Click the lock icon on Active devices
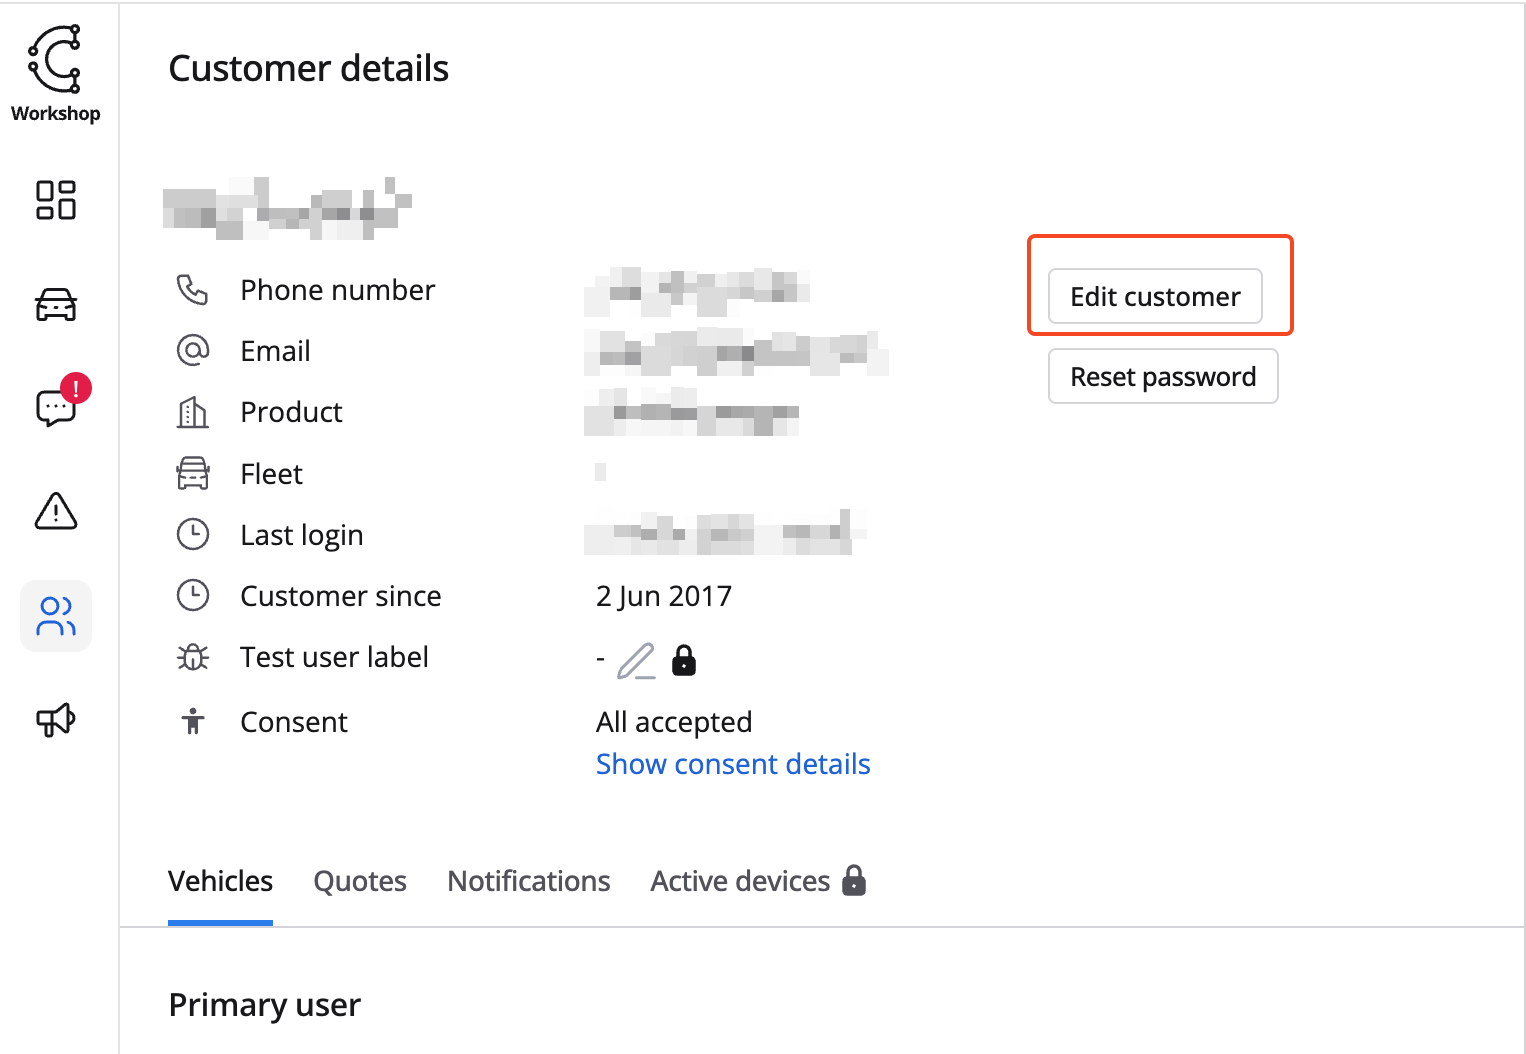 [854, 880]
